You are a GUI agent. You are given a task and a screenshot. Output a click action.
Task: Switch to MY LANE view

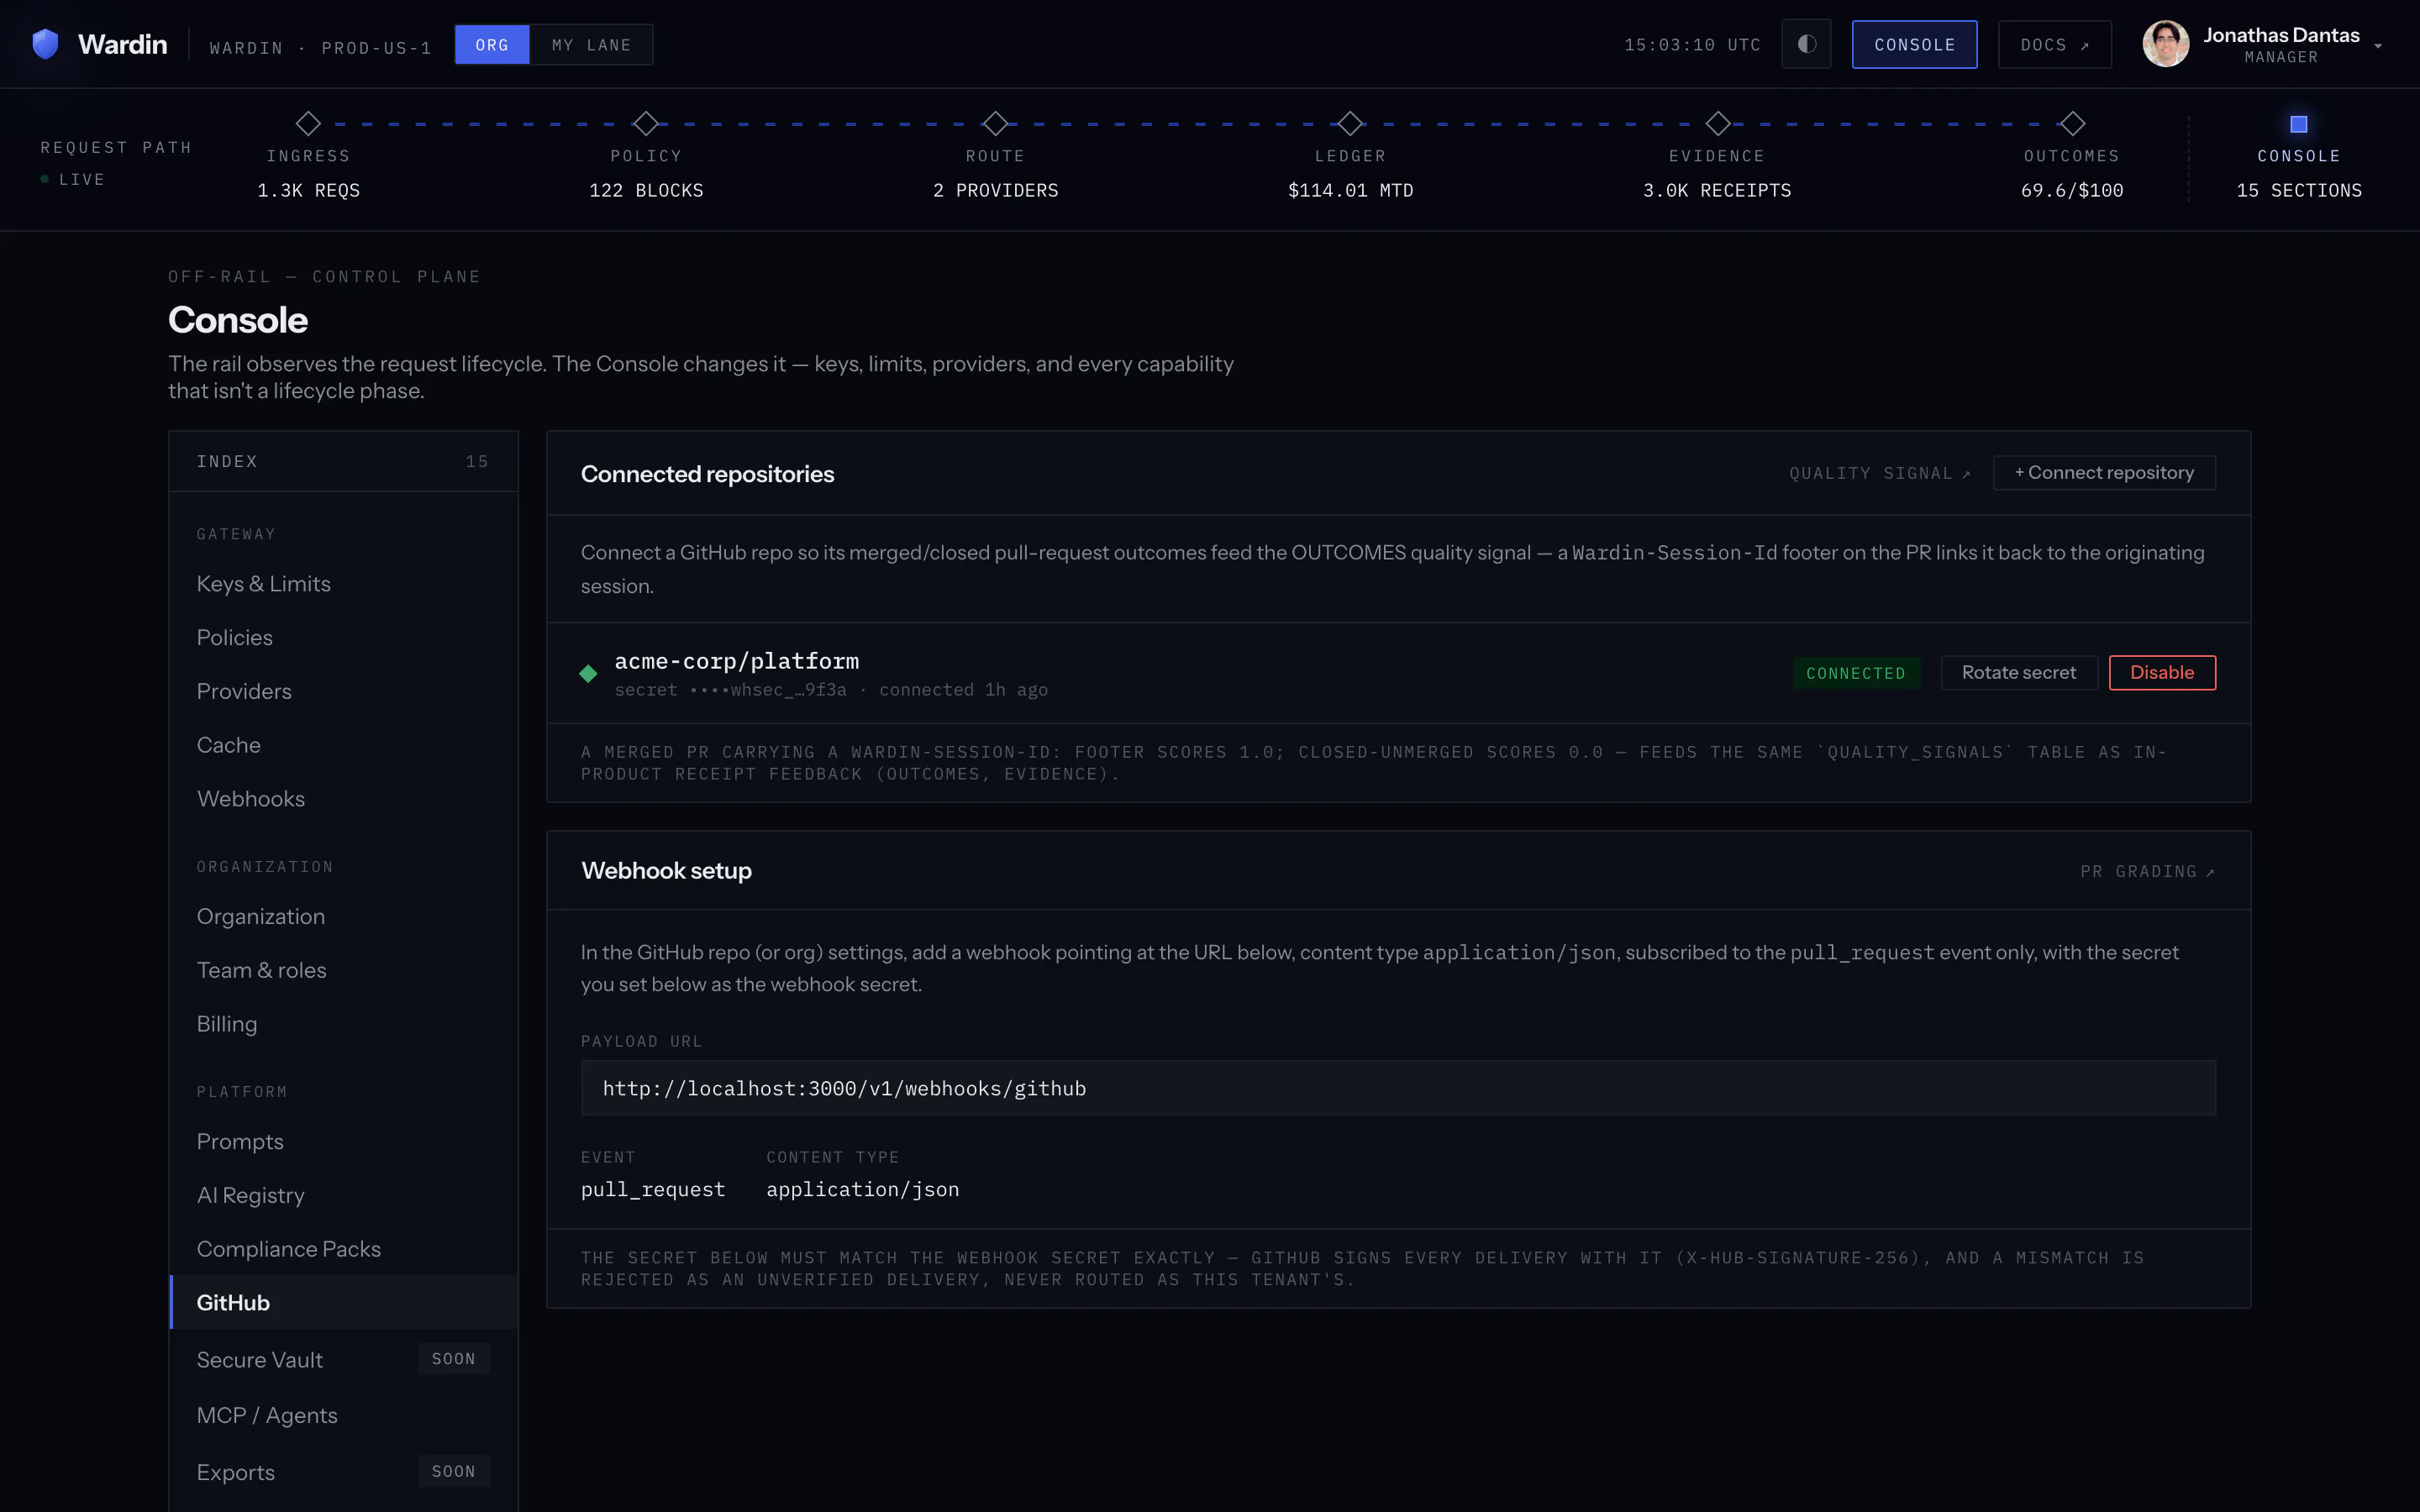pos(591,45)
